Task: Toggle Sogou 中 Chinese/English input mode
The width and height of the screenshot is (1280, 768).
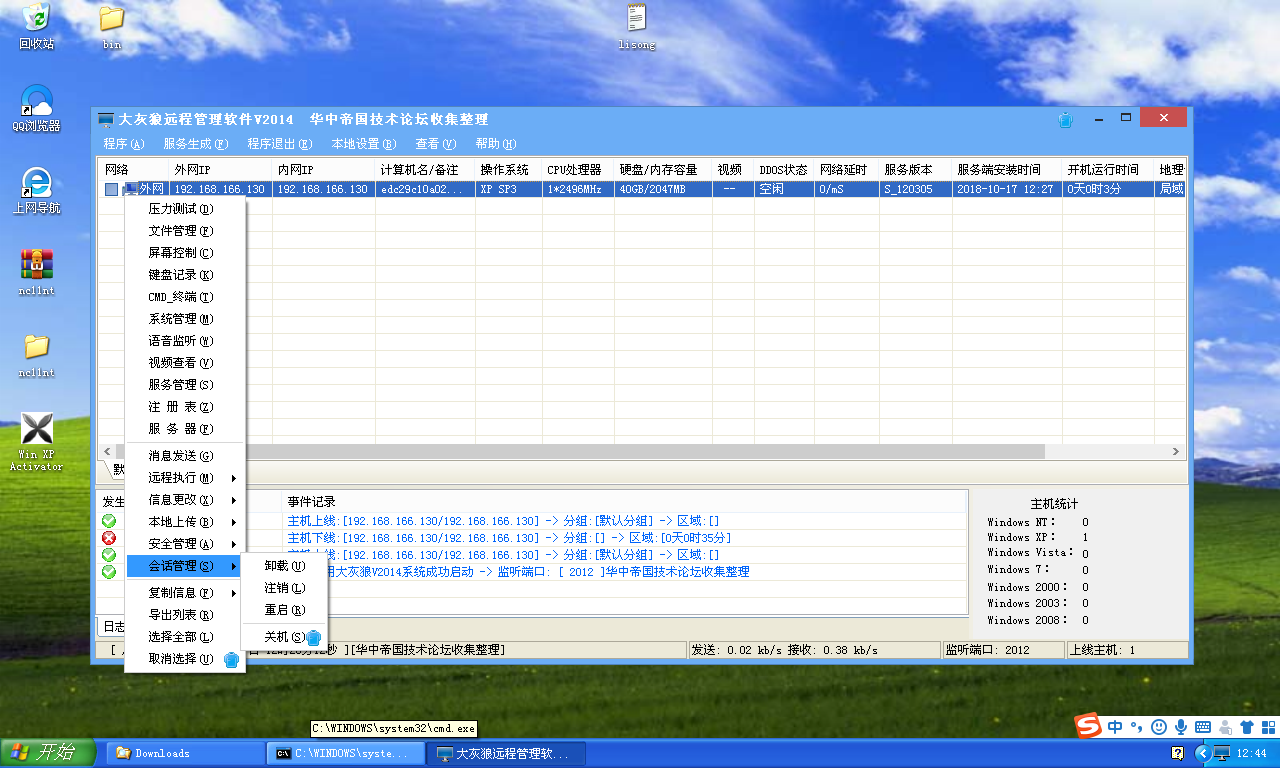Action: [x=1115, y=727]
